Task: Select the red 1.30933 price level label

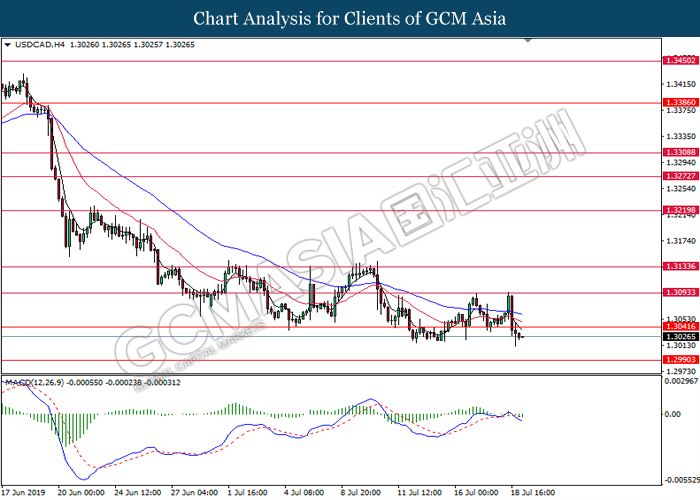Action: tap(680, 292)
